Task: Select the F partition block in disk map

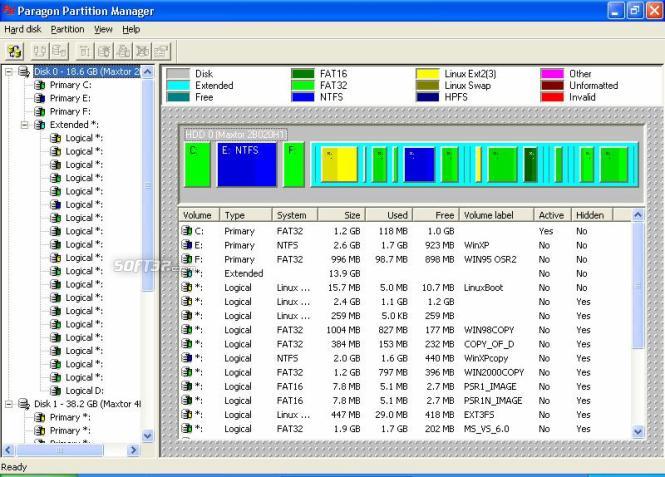Action: (x=294, y=165)
